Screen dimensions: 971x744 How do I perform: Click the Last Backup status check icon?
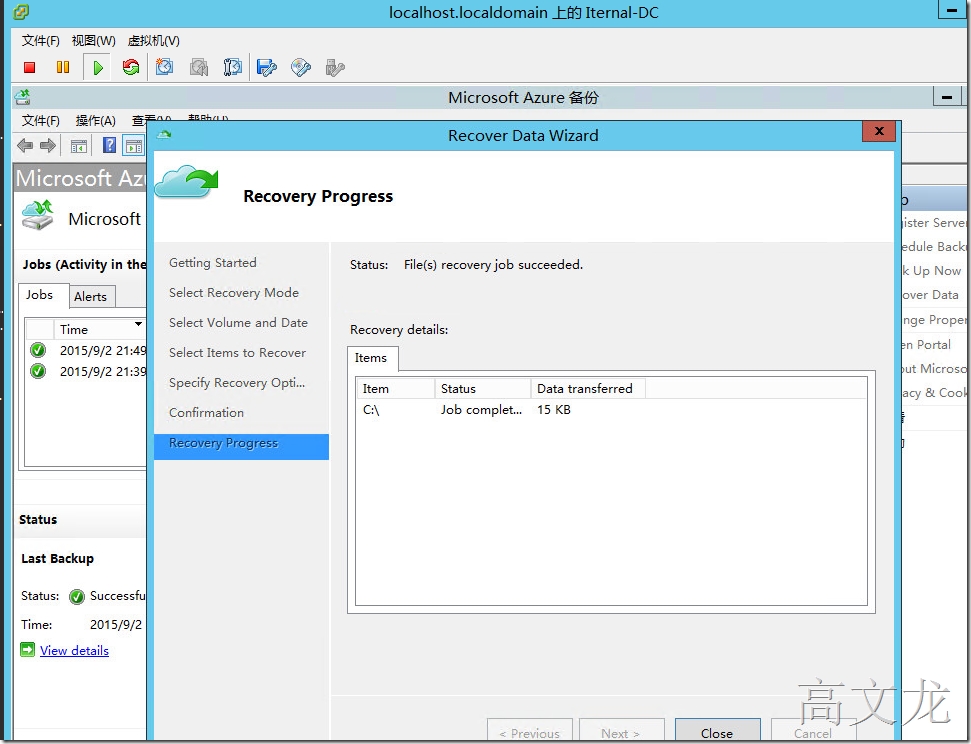[77, 596]
